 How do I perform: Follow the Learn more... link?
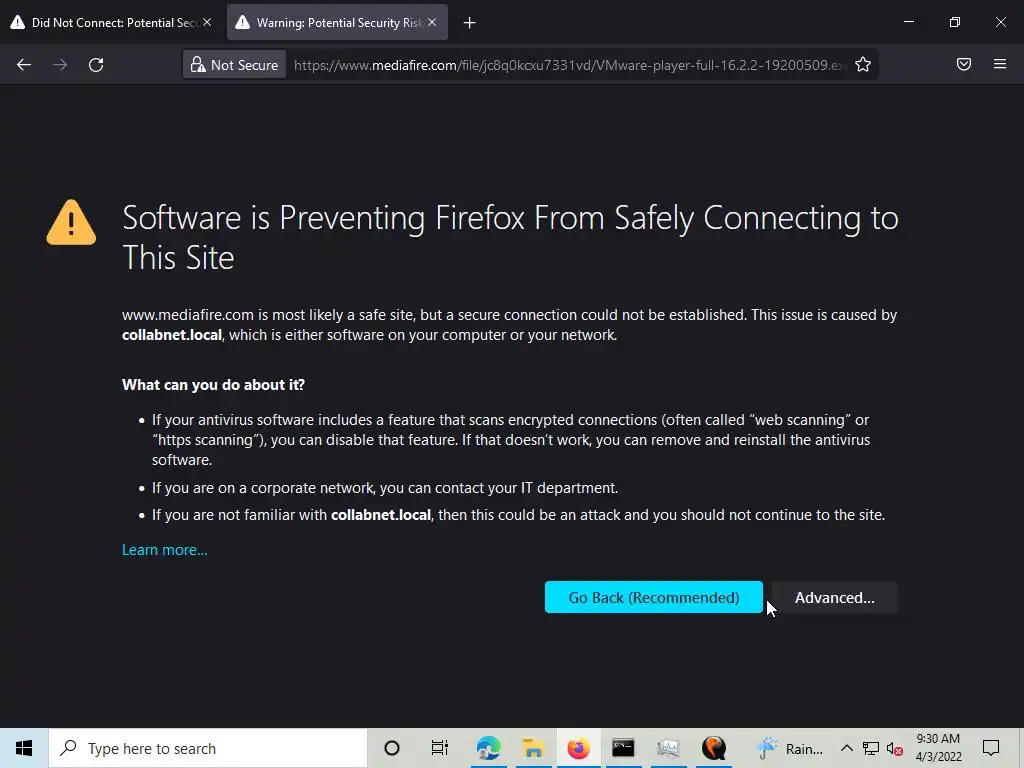coord(165,550)
